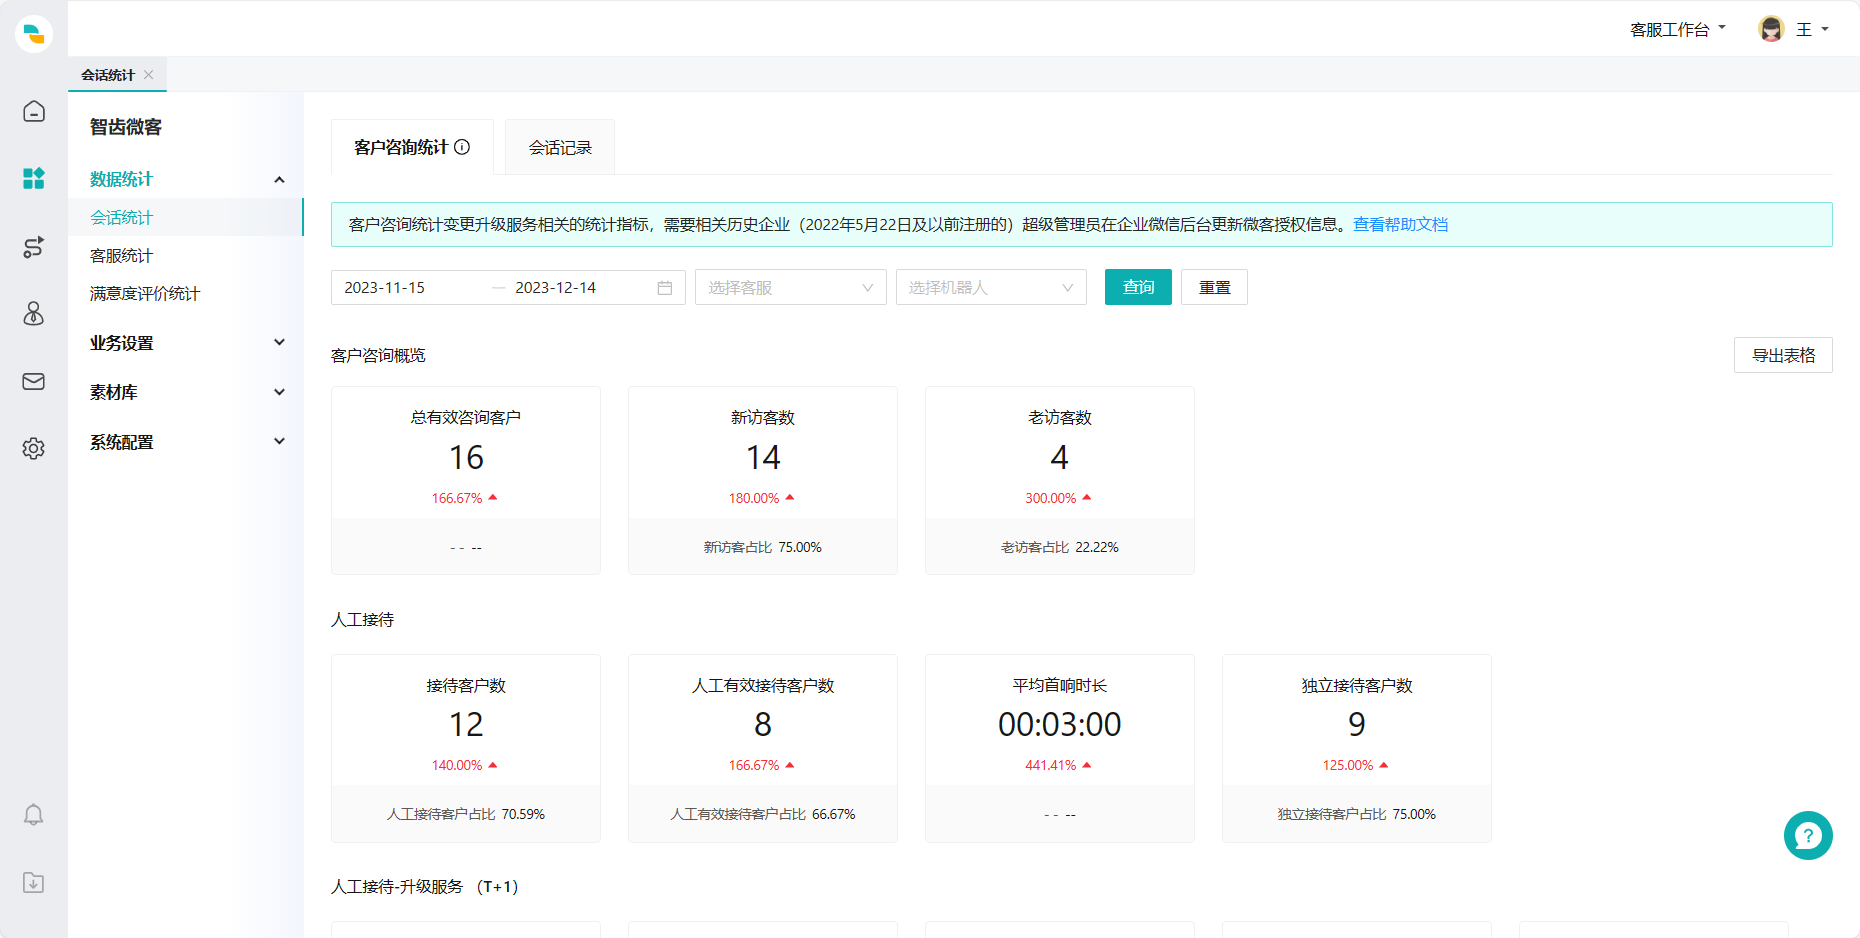The height and width of the screenshot is (938, 1860).
Task: Open the 王 user account dropdown
Action: point(1812,30)
